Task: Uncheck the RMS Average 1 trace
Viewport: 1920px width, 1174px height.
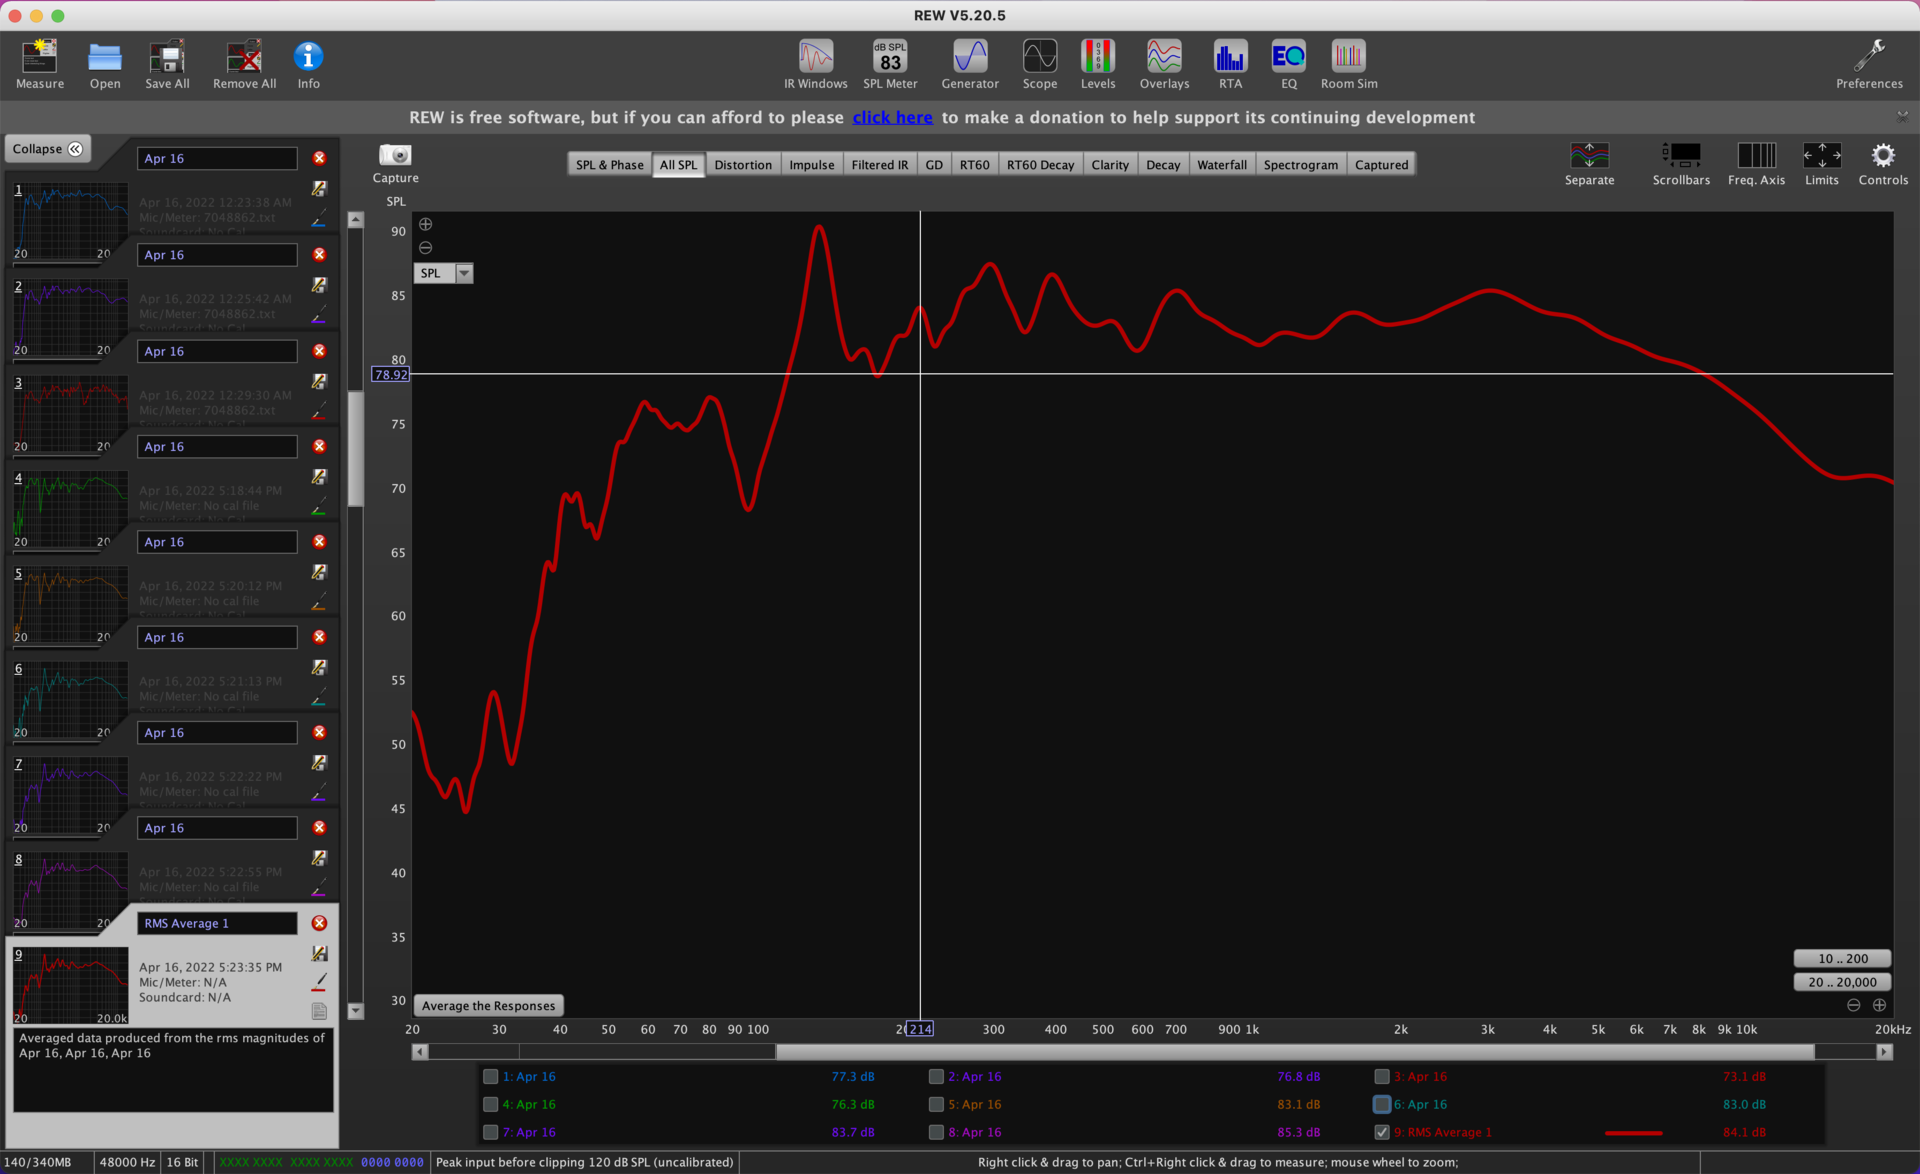Action: click(x=1382, y=1132)
